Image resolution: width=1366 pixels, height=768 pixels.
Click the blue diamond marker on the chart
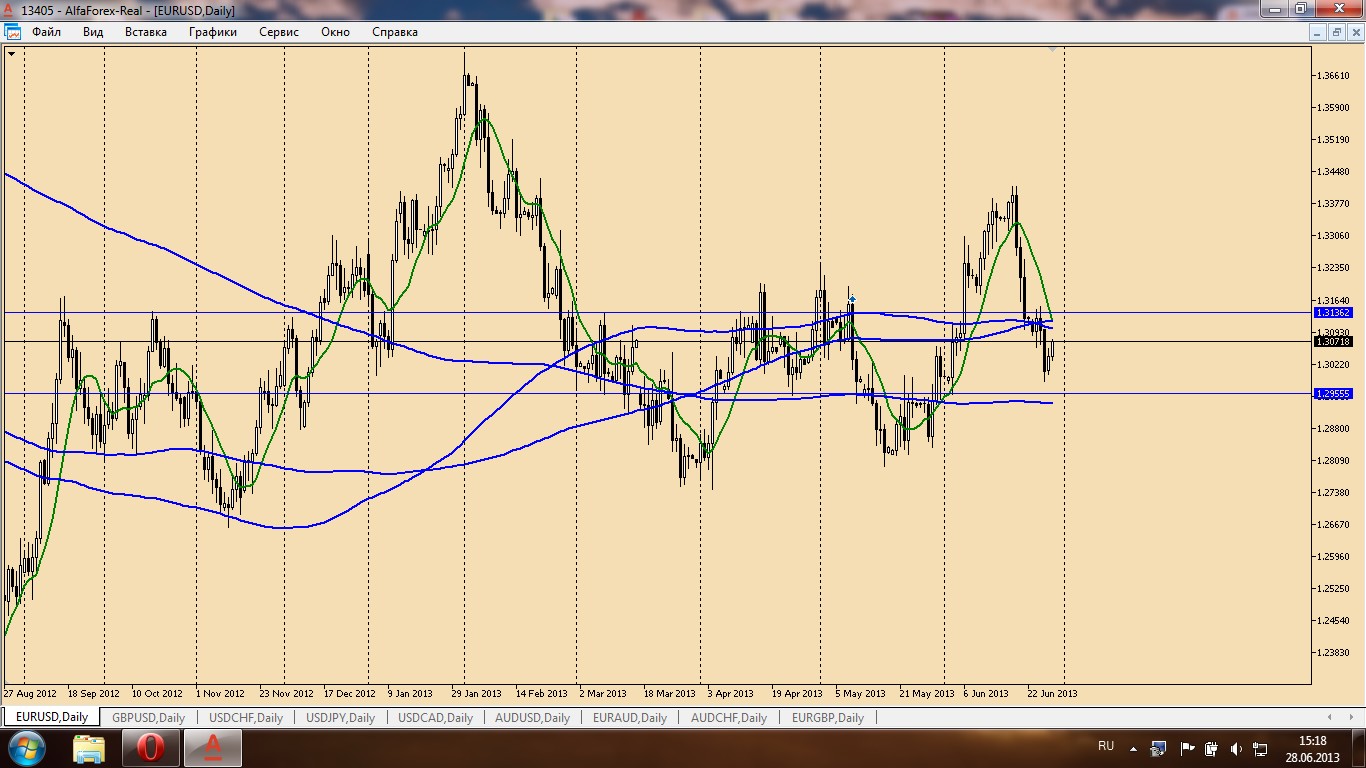[x=852, y=298]
